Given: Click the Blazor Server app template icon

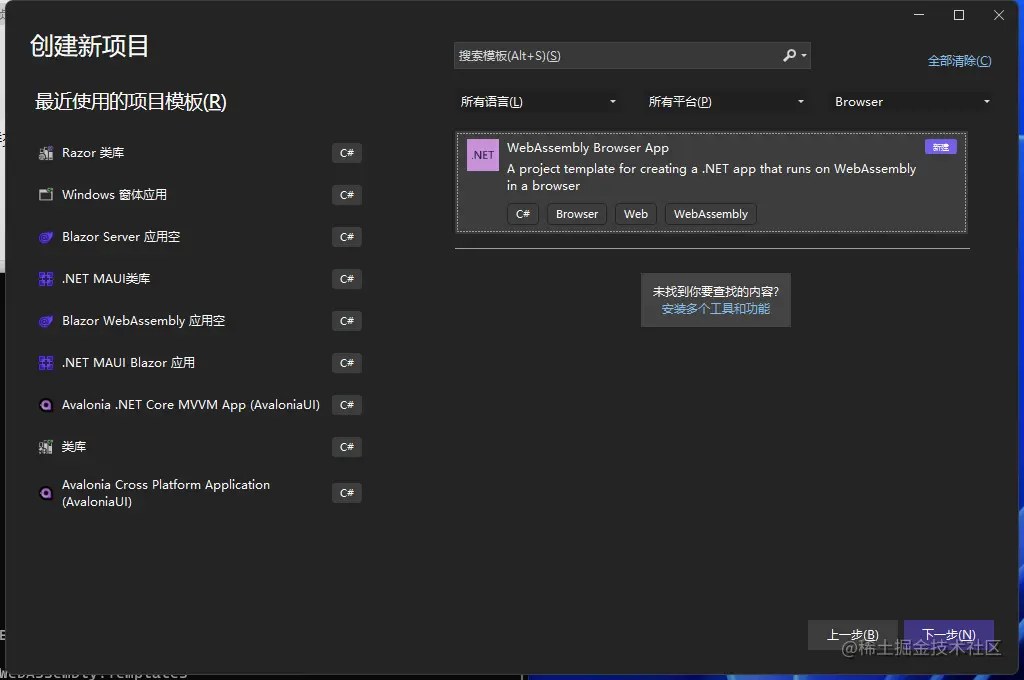Looking at the screenshot, I should click(46, 237).
